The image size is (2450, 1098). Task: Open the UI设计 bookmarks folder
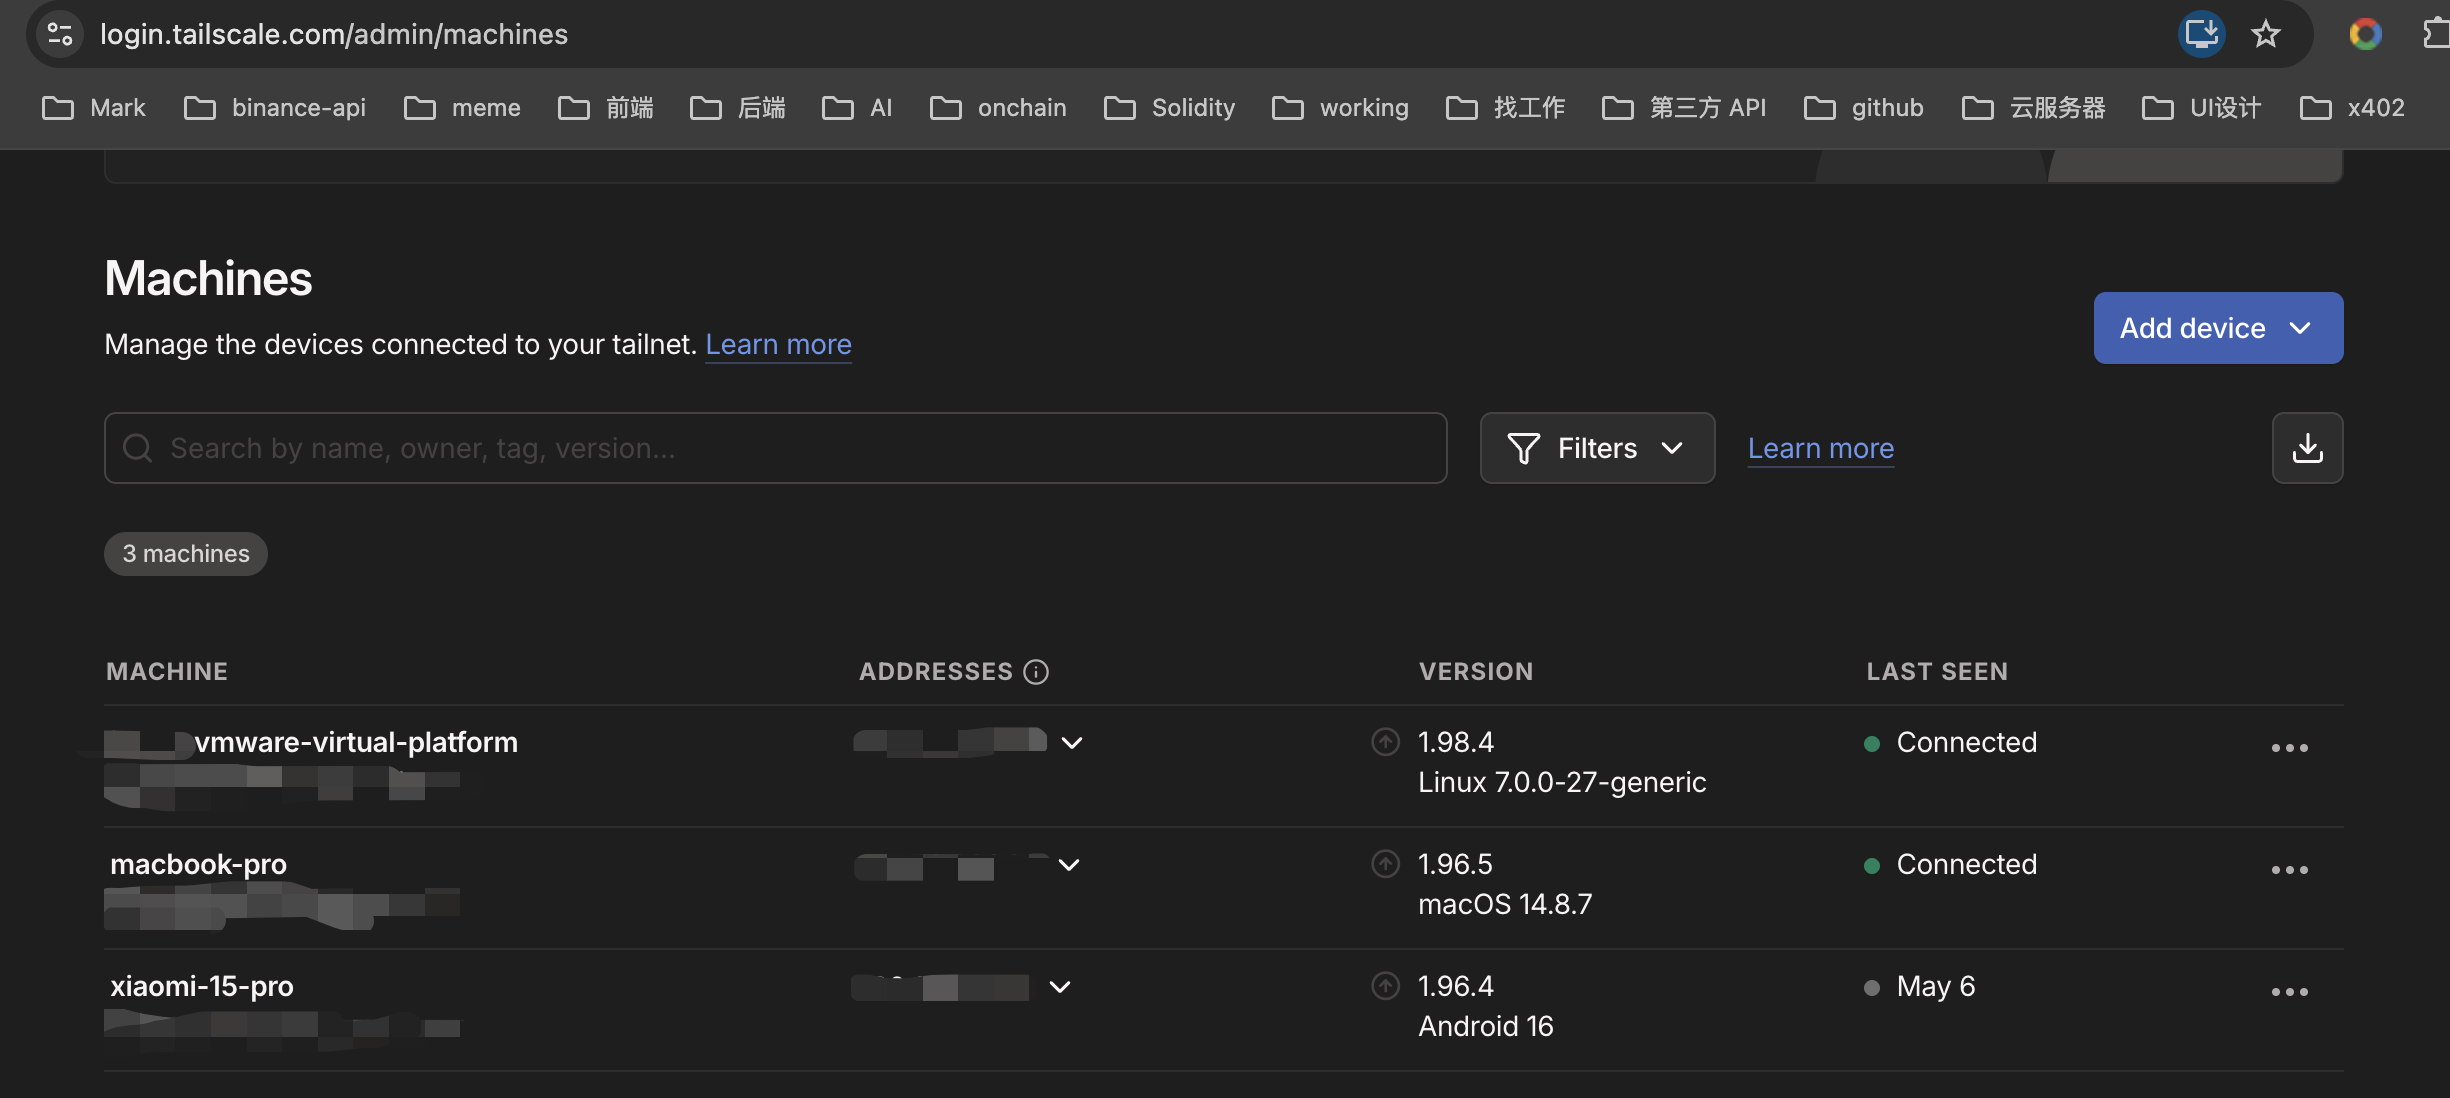click(2202, 107)
